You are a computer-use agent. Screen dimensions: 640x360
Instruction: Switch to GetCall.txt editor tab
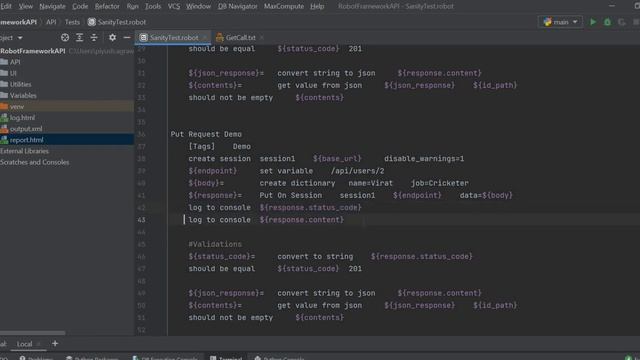[x=240, y=38]
